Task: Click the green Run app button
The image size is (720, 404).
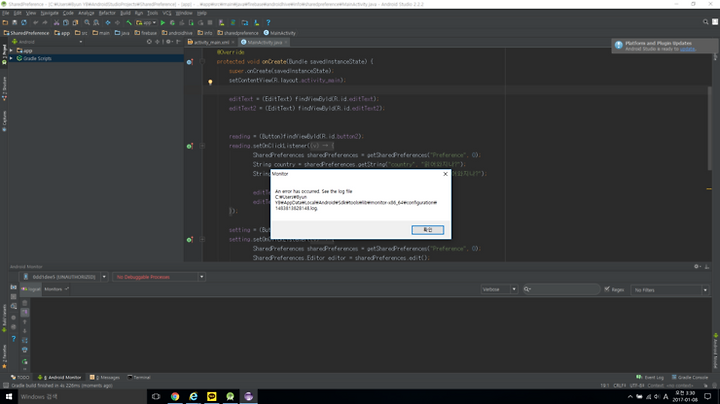Action: (x=163, y=22)
